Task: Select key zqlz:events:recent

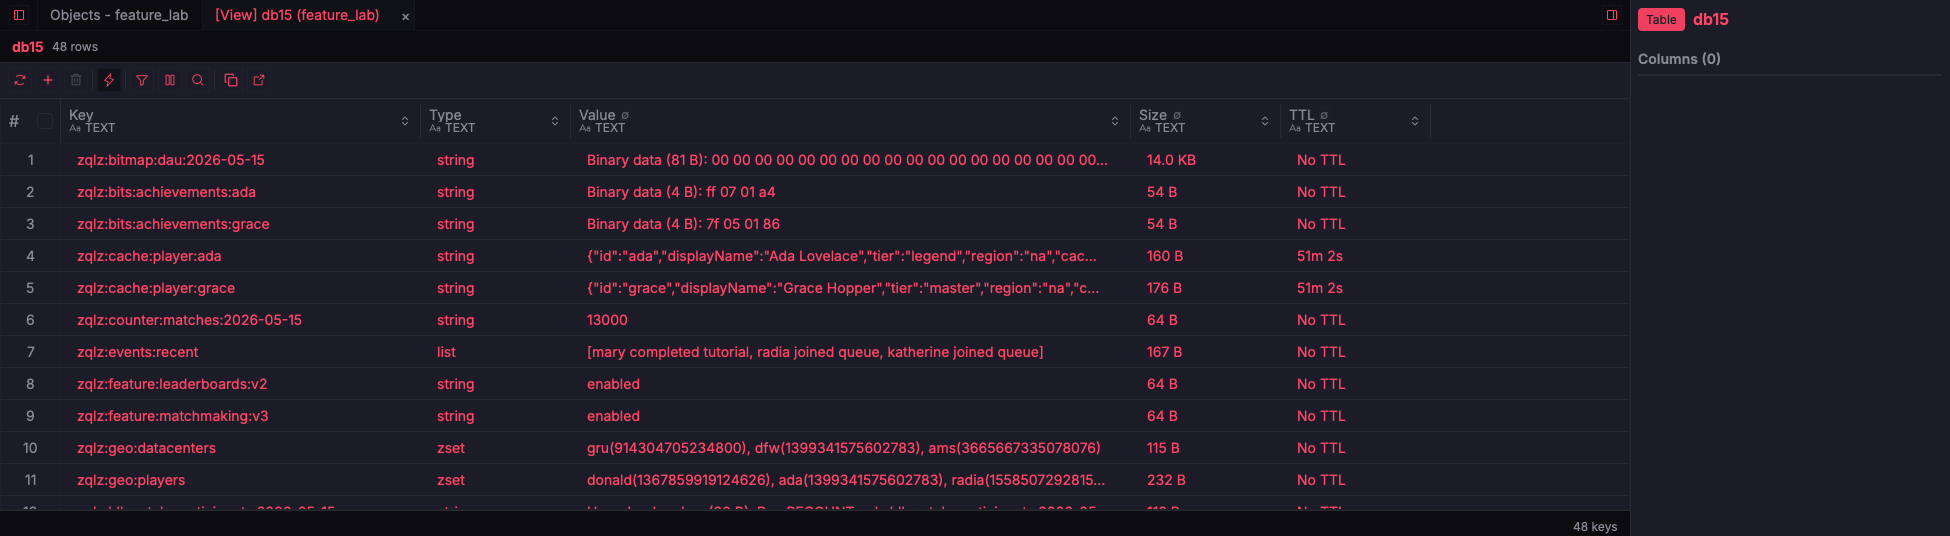Action: click(137, 352)
